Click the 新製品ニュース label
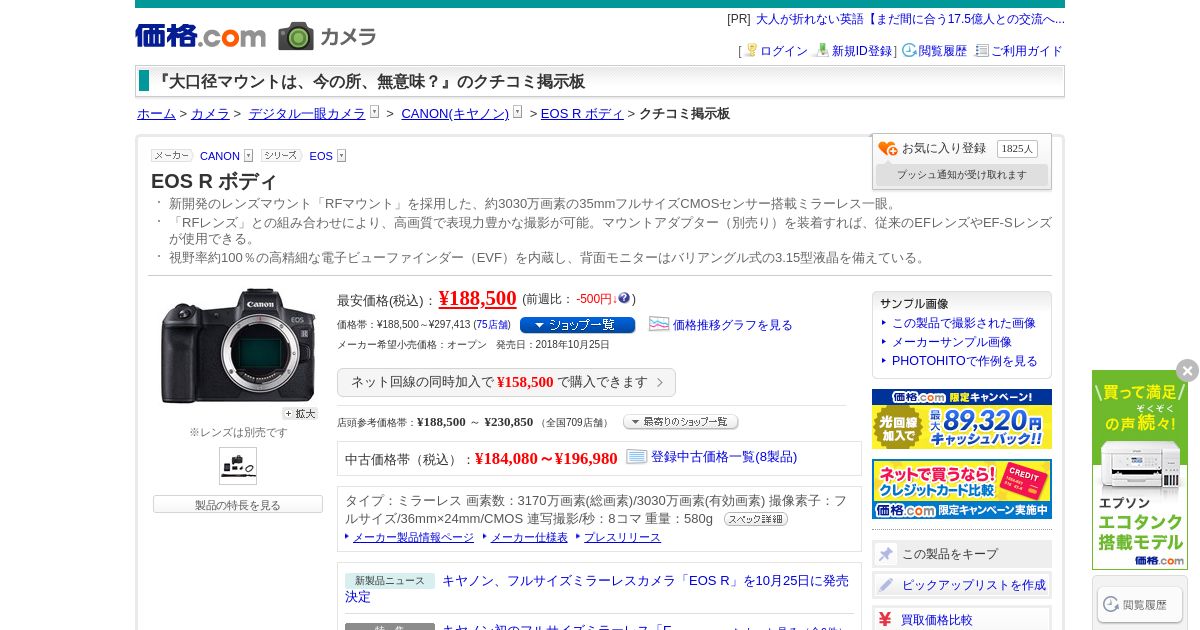1200x630 pixels. pyautogui.click(x=390, y=581)
